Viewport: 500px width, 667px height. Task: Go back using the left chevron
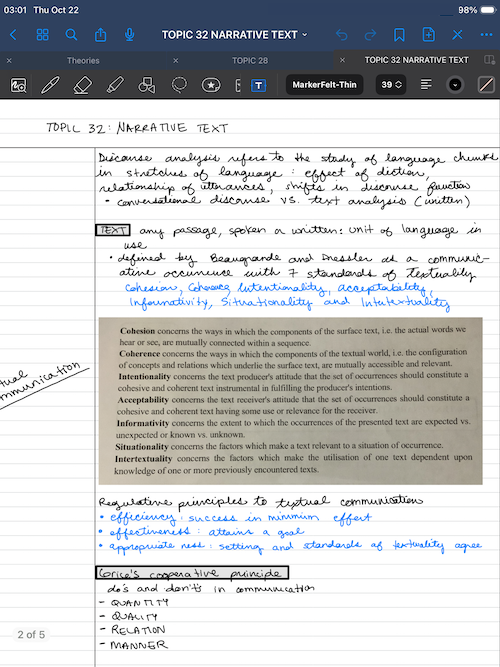13,34
